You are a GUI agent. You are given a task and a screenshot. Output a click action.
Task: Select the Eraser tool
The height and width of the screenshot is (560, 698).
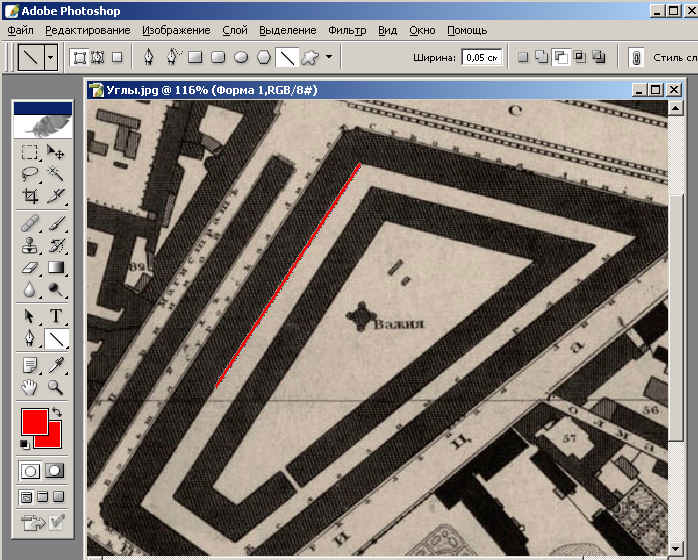tap(31, 268)
